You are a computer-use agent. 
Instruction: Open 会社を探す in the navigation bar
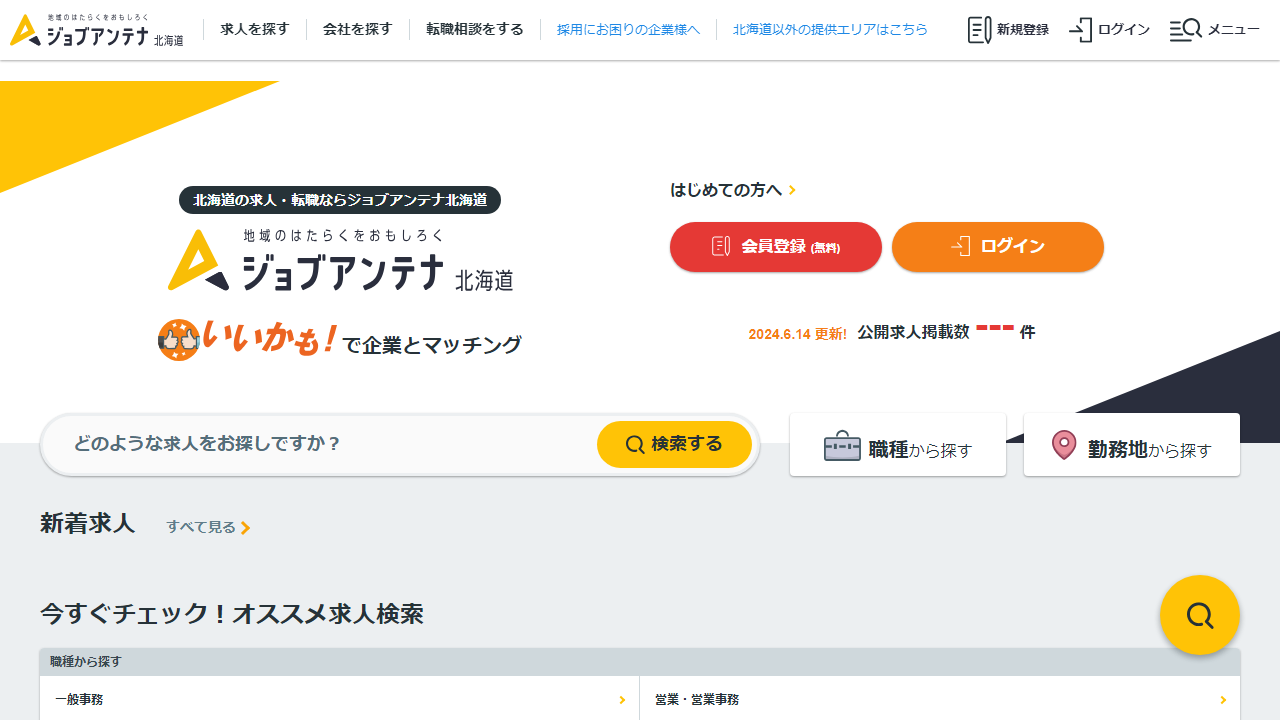pos(357,29)
